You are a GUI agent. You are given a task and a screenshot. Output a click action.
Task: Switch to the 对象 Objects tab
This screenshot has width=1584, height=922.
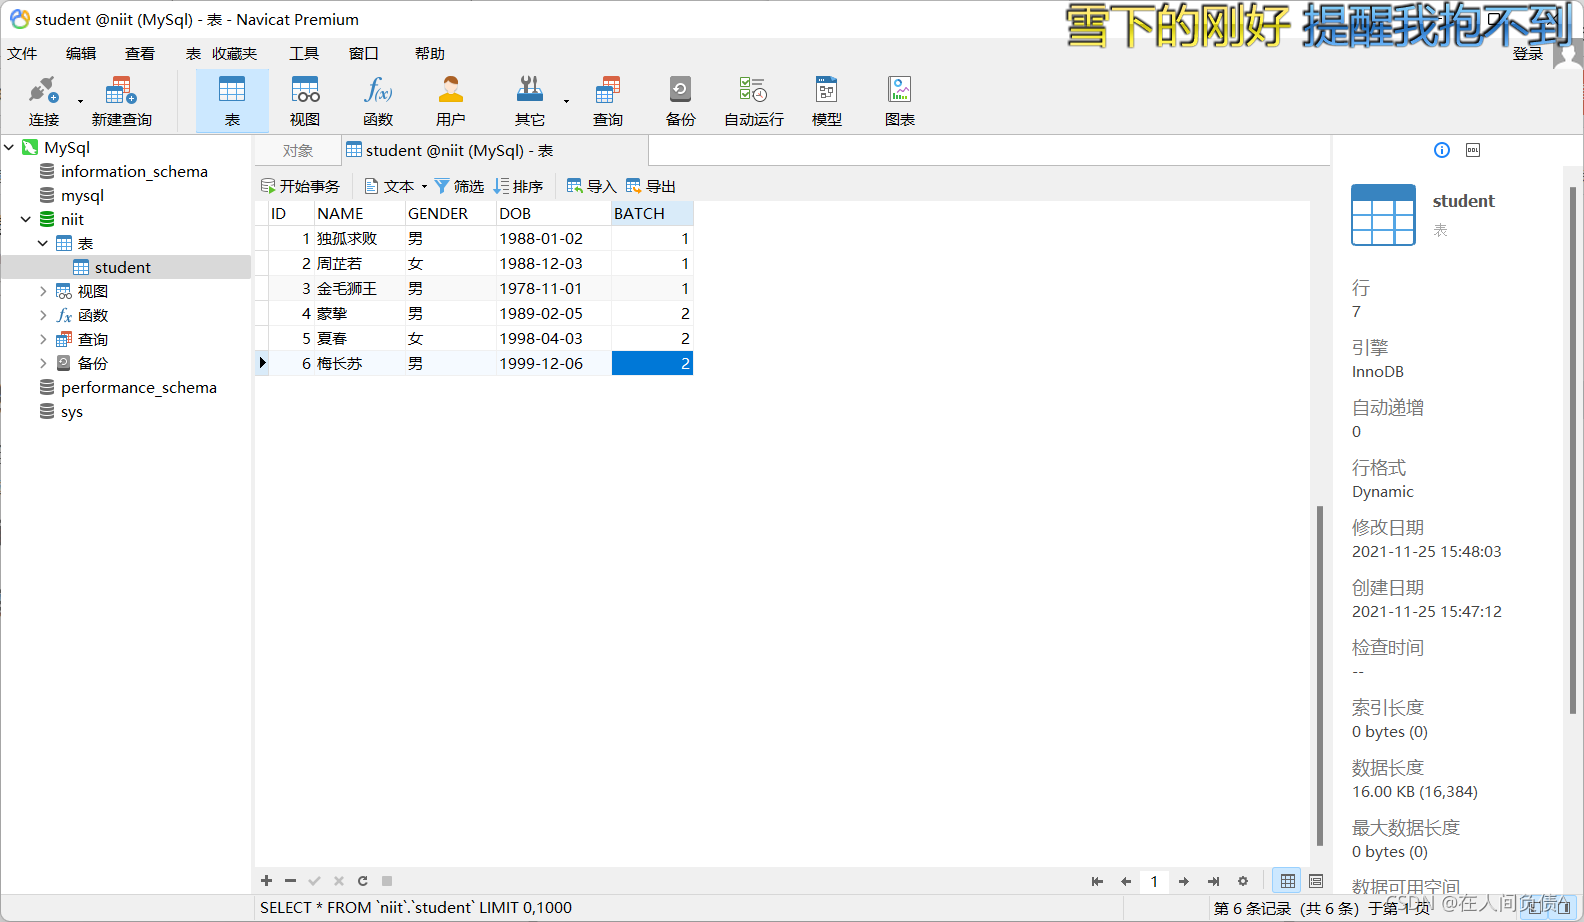tap(298, 151)
